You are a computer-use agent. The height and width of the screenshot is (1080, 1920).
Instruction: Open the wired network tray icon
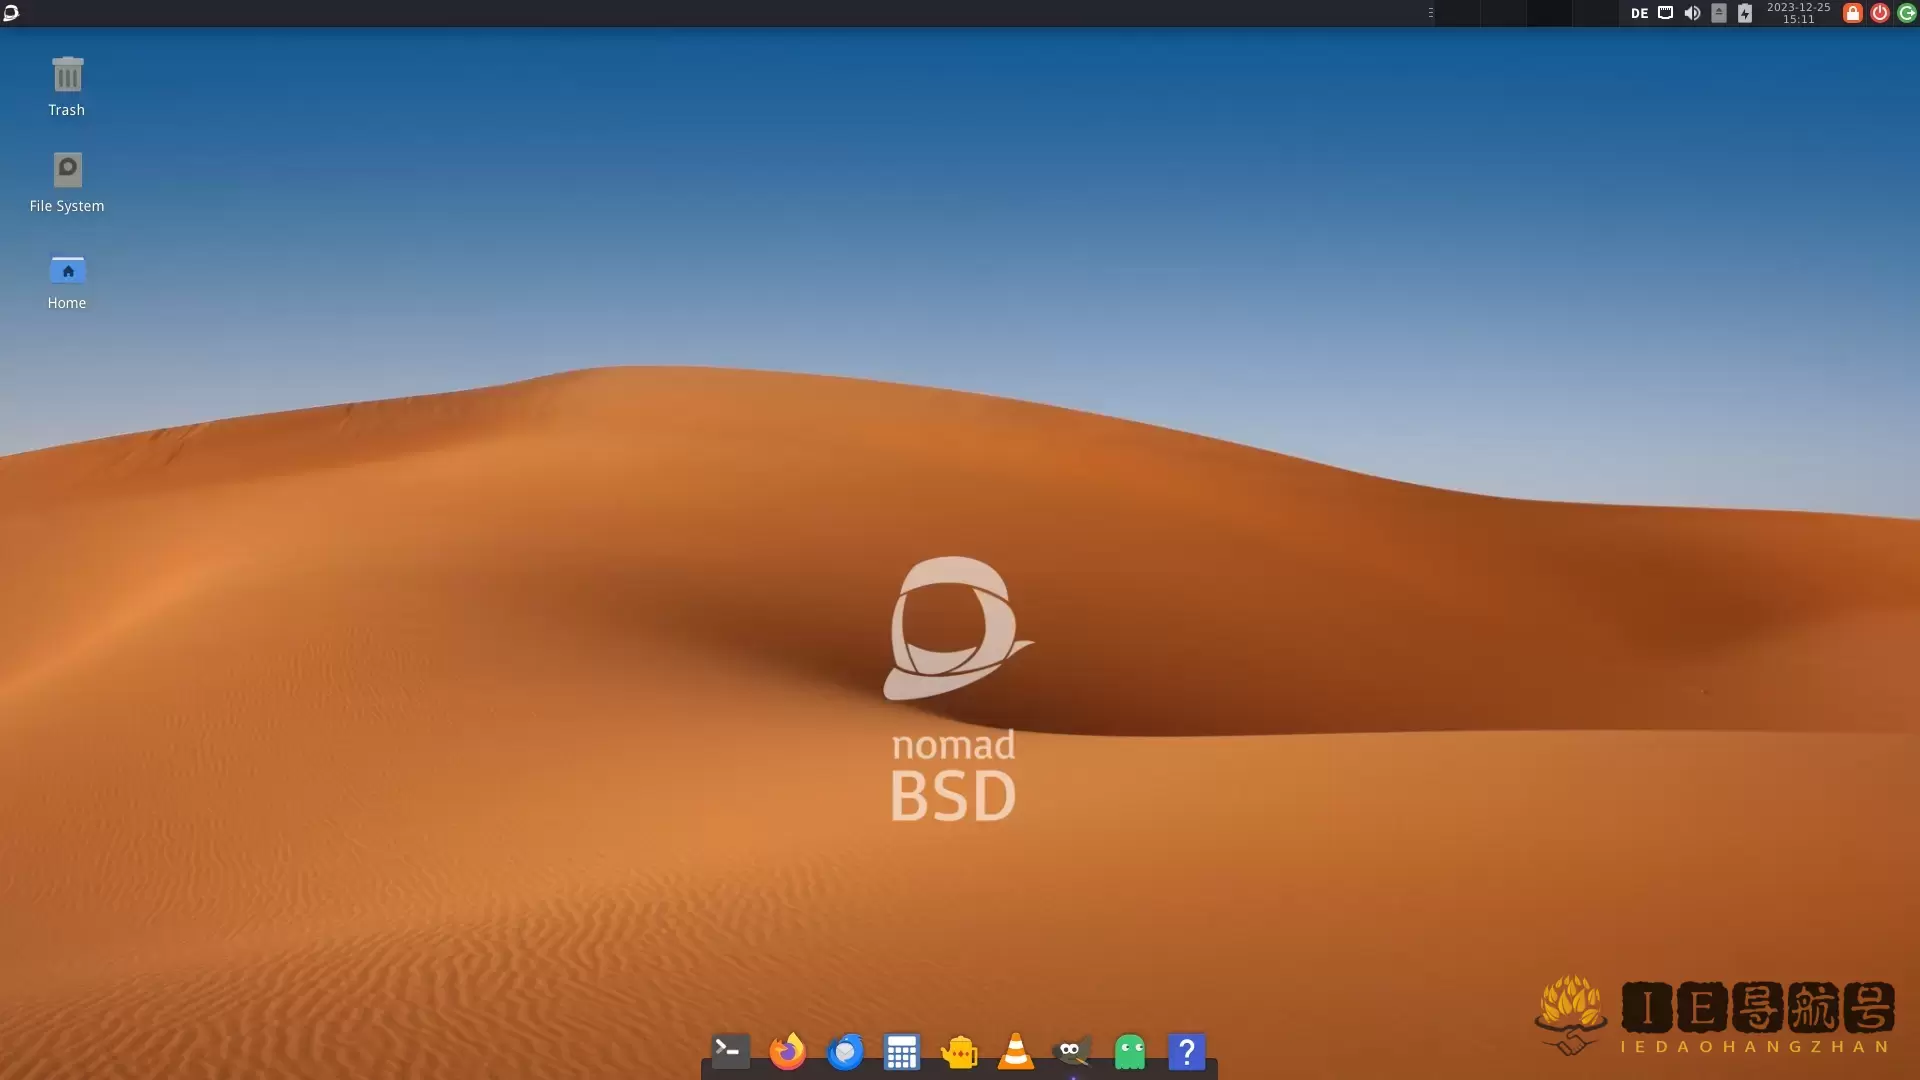click(x=1665, y=13)
